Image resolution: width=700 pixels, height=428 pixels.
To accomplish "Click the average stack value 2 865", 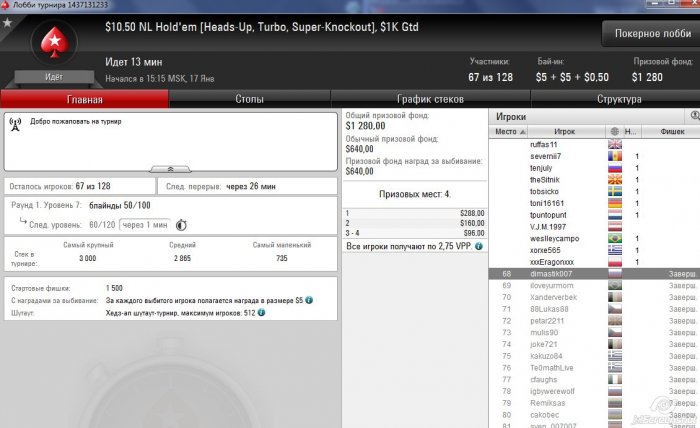I will (x=182, y=258).
